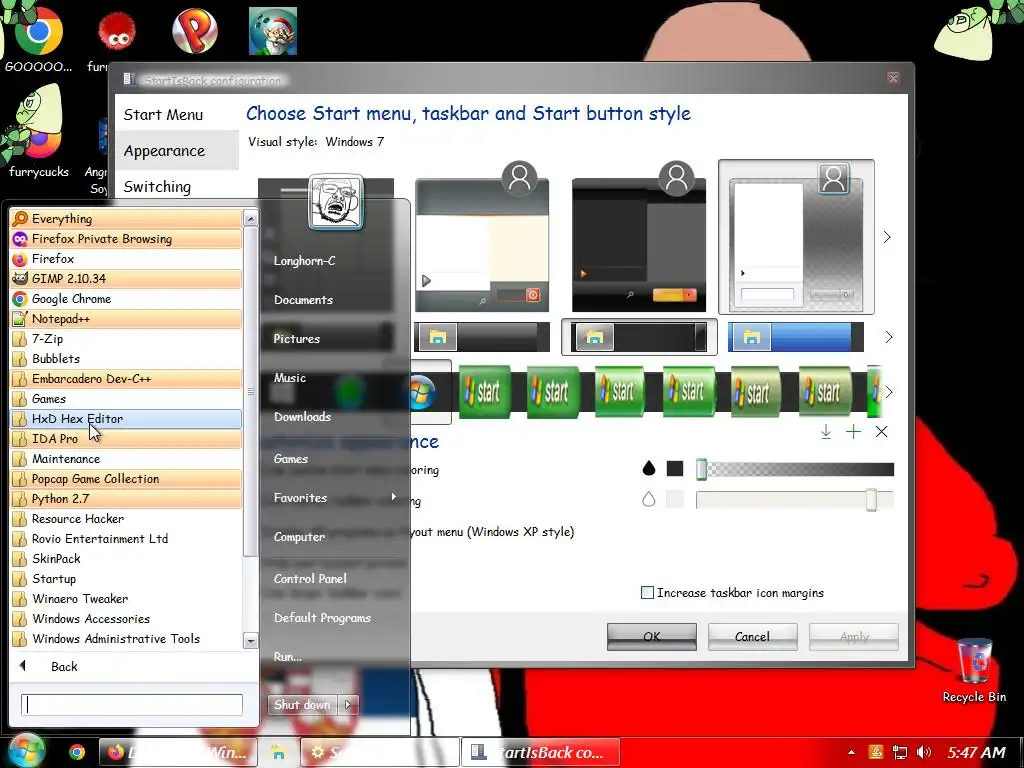Expand the HxD Hex Editor folder
The width and height of the screenshot is (1024, 768).
pyautogui.click(x=126, y=419)
